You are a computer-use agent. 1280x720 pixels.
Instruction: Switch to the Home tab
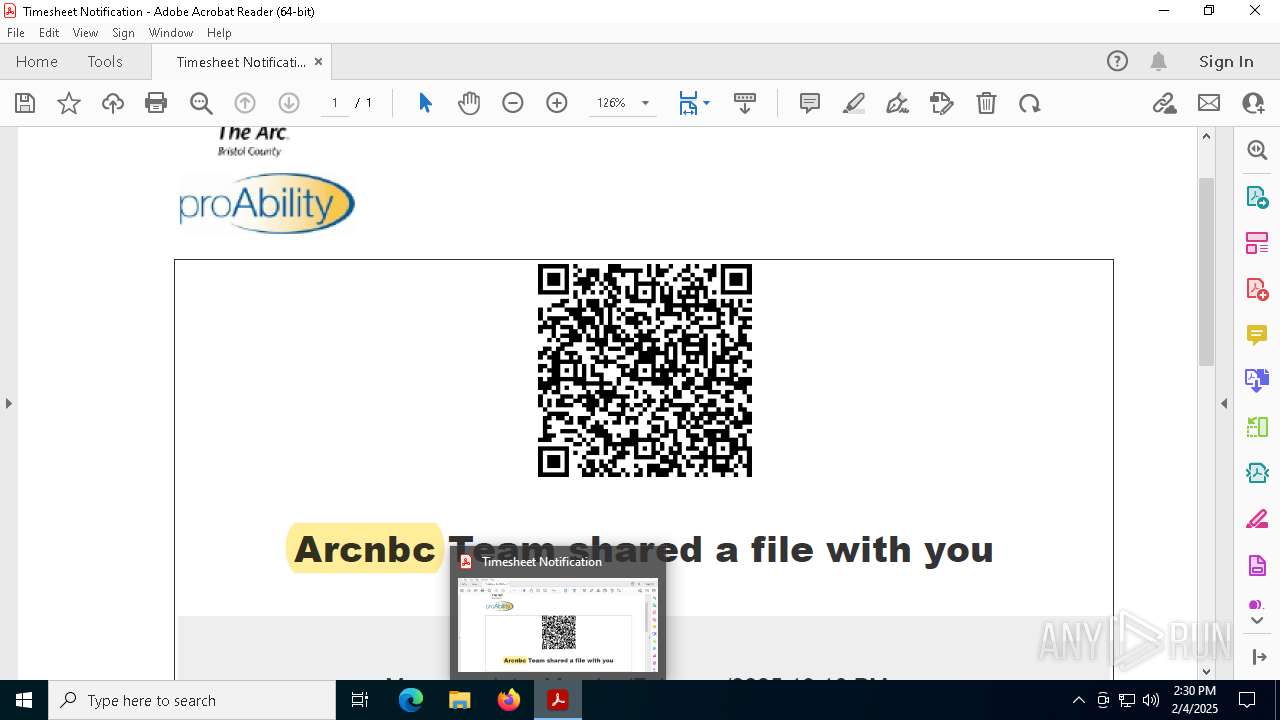(37, 61)
